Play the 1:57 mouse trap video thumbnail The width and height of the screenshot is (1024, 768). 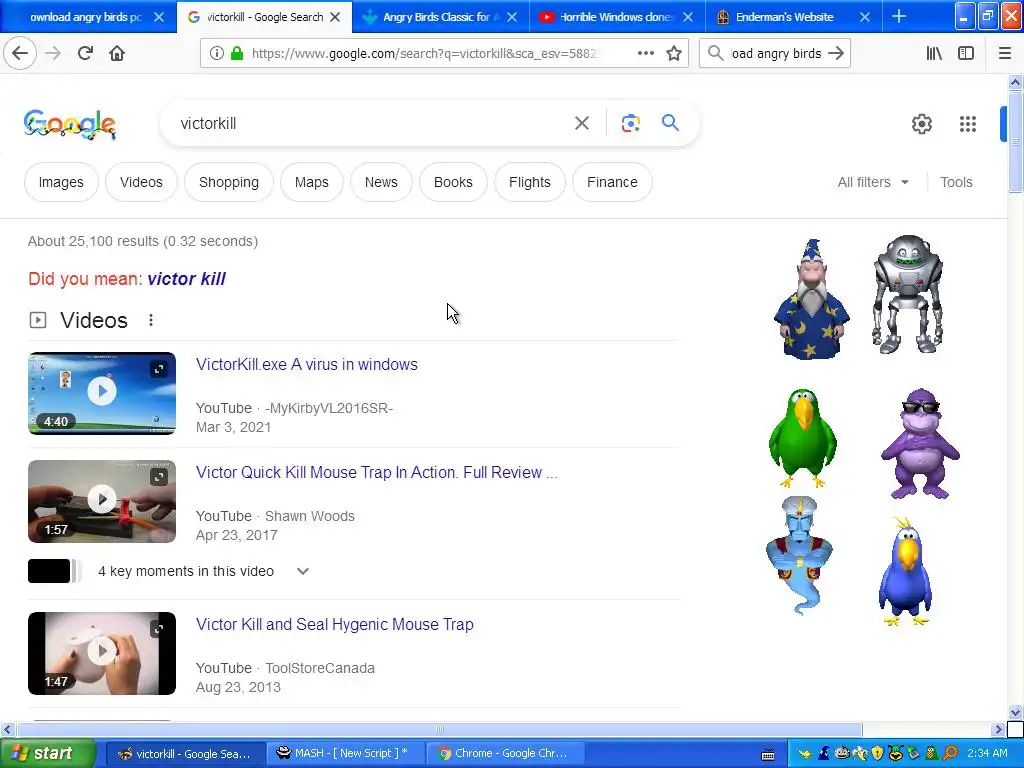(x=102, y=501)
